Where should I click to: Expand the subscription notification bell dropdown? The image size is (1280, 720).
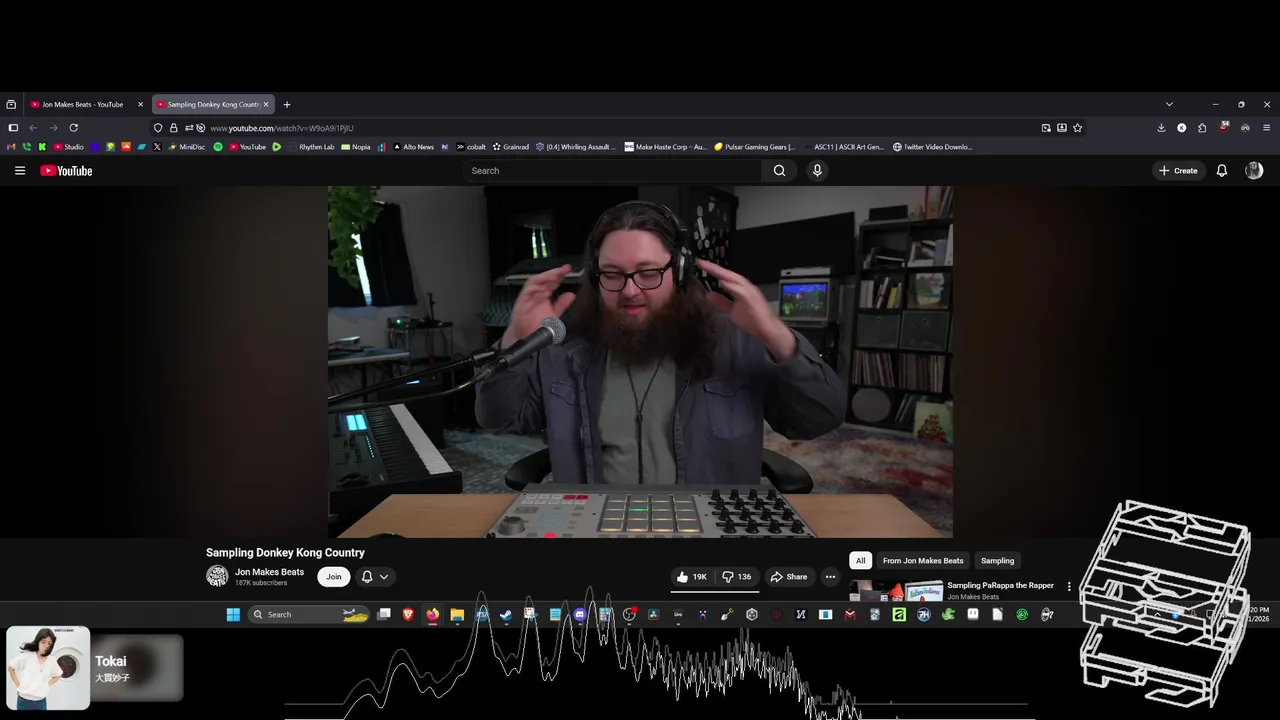tap(374, 577)
